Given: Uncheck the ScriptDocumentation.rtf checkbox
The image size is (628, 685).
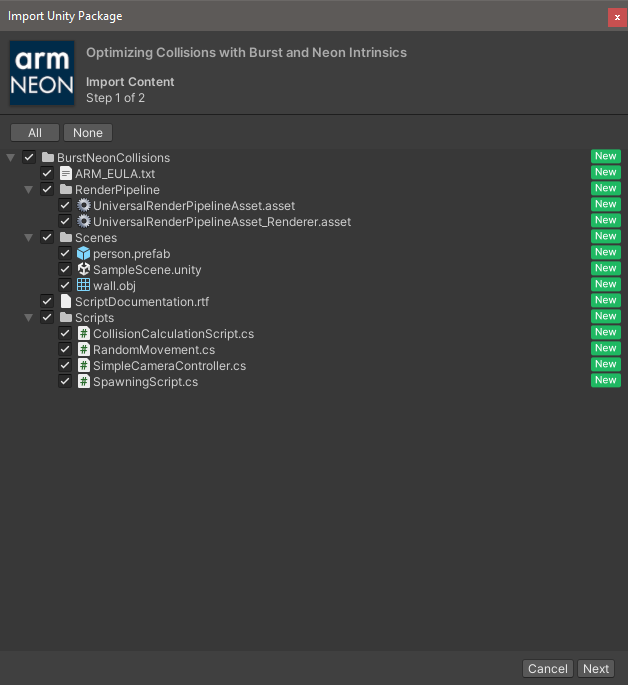Looking at the screenshot, I should click(x=47, y=301).
